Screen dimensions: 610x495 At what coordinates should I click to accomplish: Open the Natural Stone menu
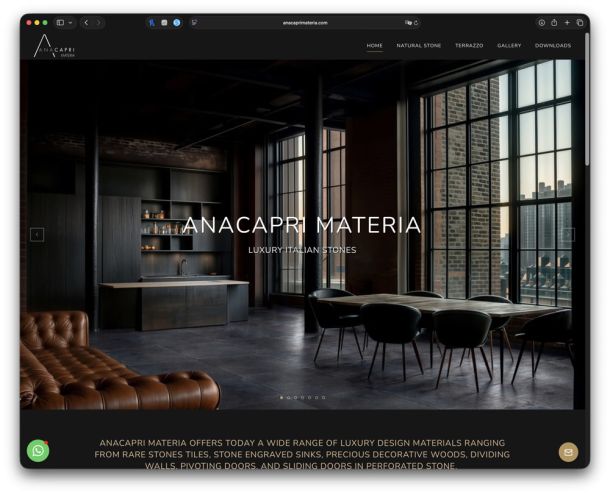pos(418,45)
